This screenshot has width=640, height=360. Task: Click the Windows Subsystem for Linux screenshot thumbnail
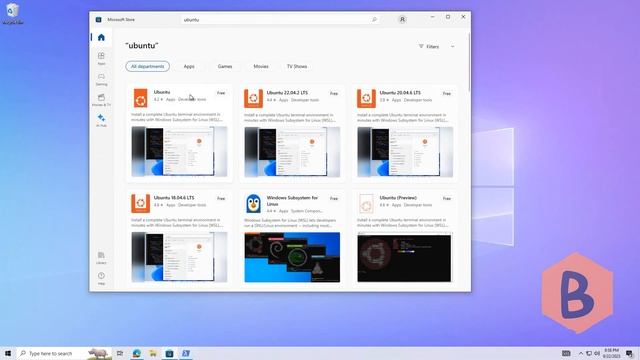292,257
